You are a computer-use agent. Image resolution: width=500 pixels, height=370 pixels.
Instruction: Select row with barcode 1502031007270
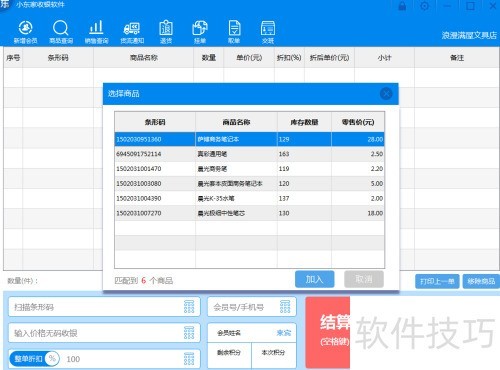(249, 213)
